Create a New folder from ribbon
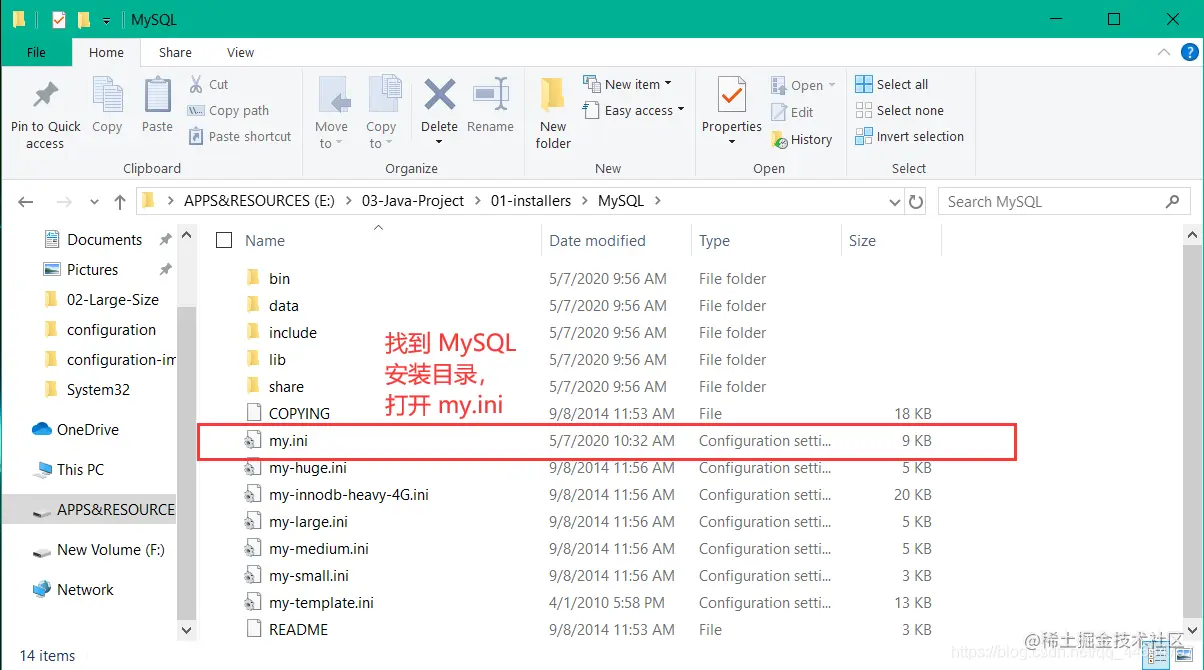The image size is (1204, 670). click(553, 113)
